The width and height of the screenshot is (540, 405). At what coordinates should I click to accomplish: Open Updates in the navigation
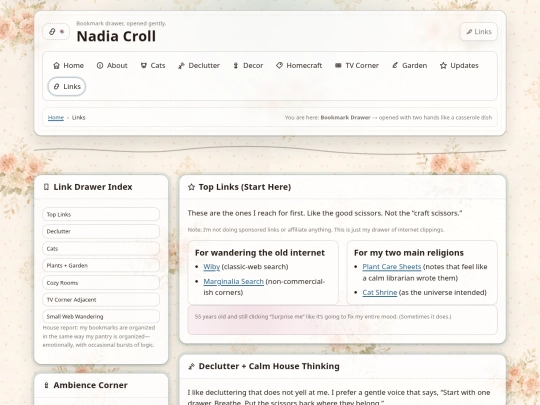pyautogui.click(x=459, y=65)
